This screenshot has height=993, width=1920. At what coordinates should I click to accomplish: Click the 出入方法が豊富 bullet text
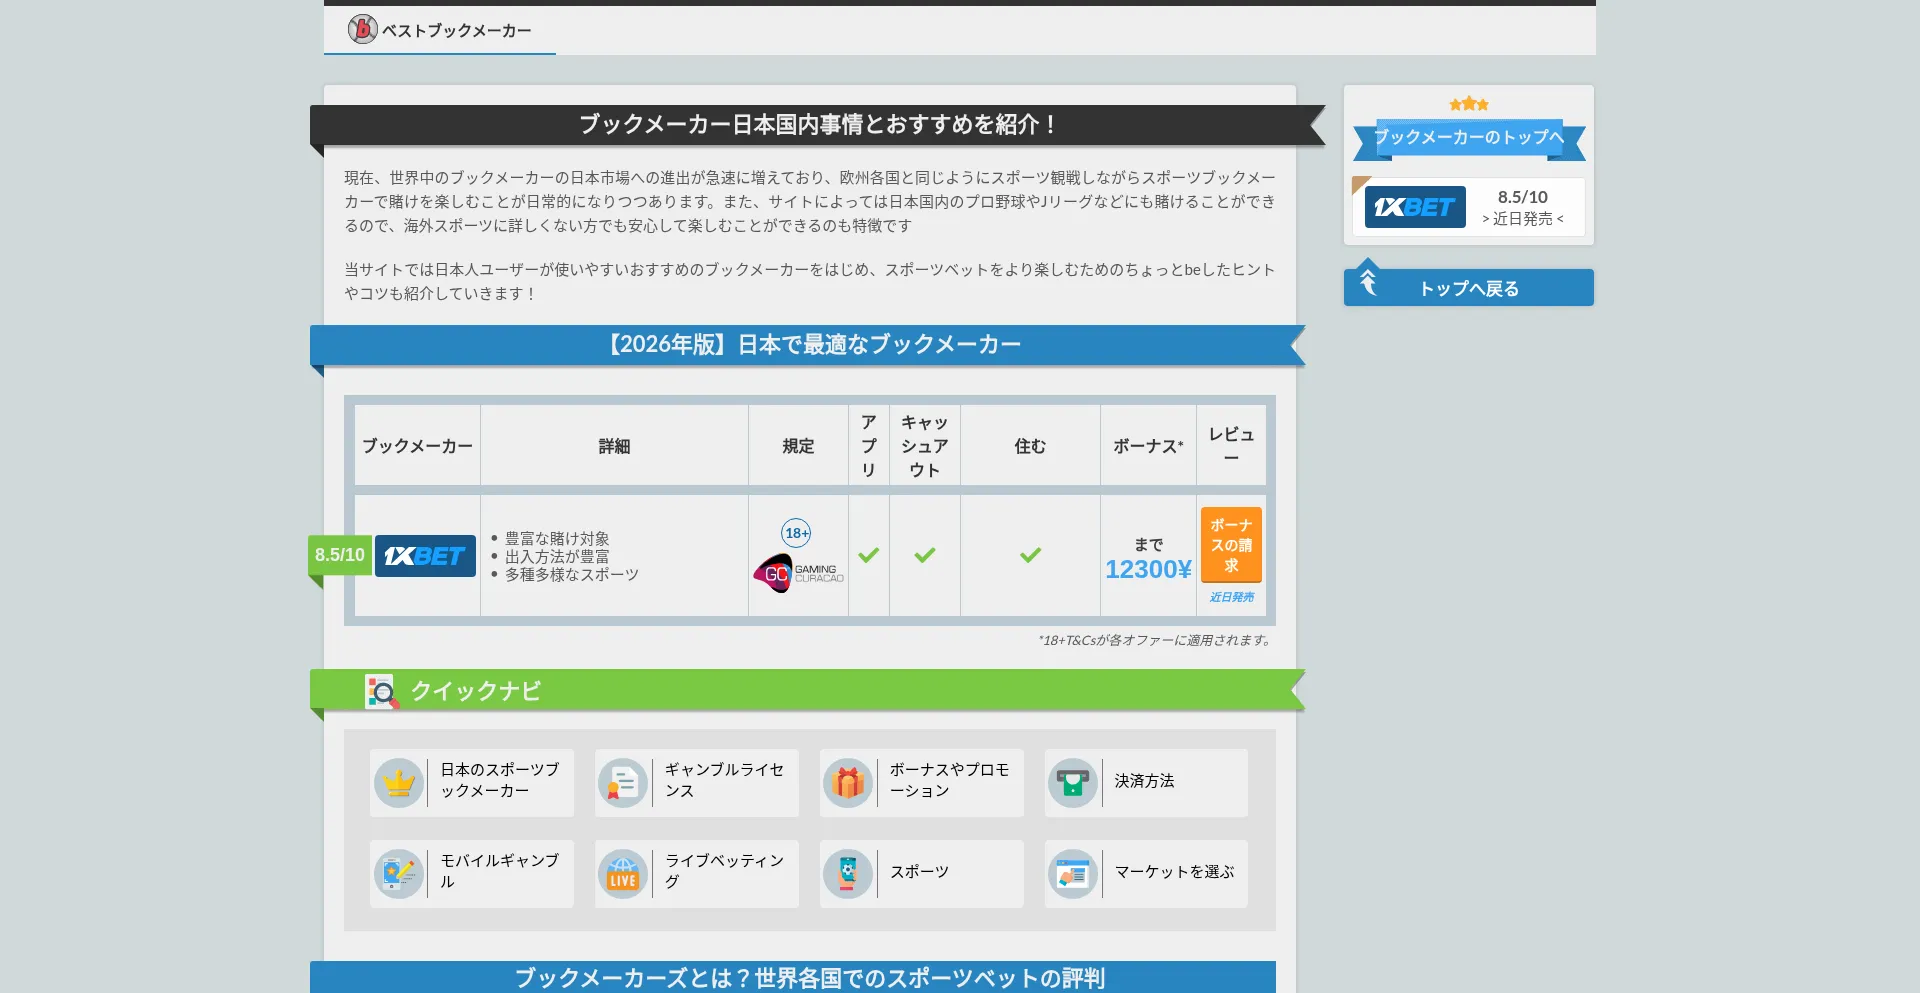click(557, 557)
